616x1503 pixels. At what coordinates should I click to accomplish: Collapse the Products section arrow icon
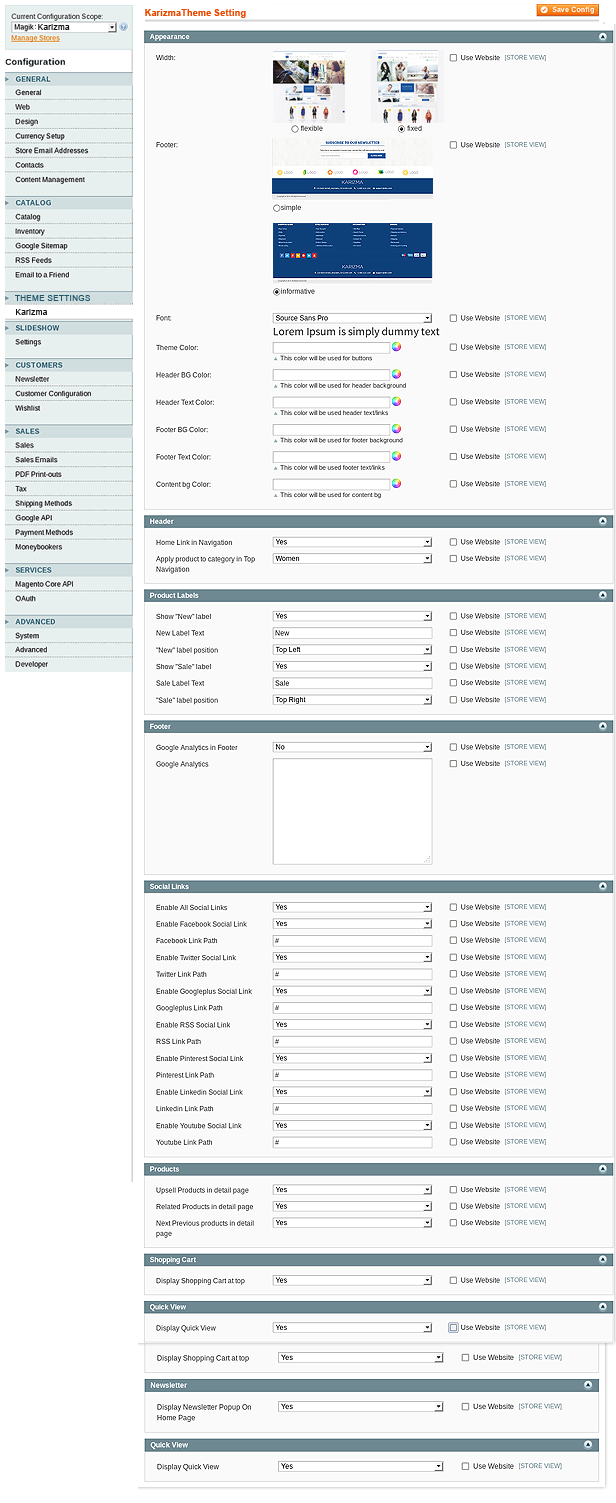click(603, 1169)
